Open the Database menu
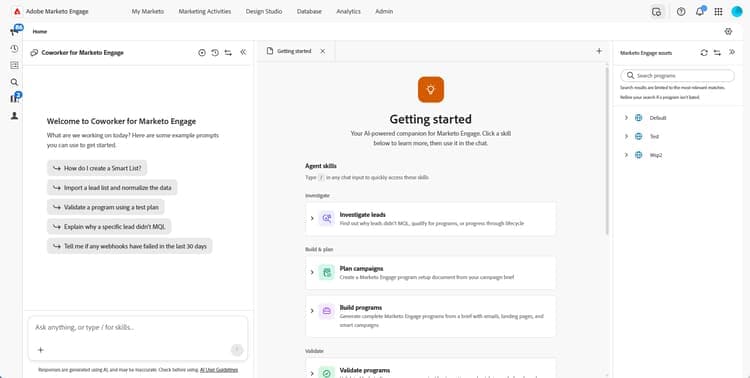The image size is (750, 378). coord(309,11)
